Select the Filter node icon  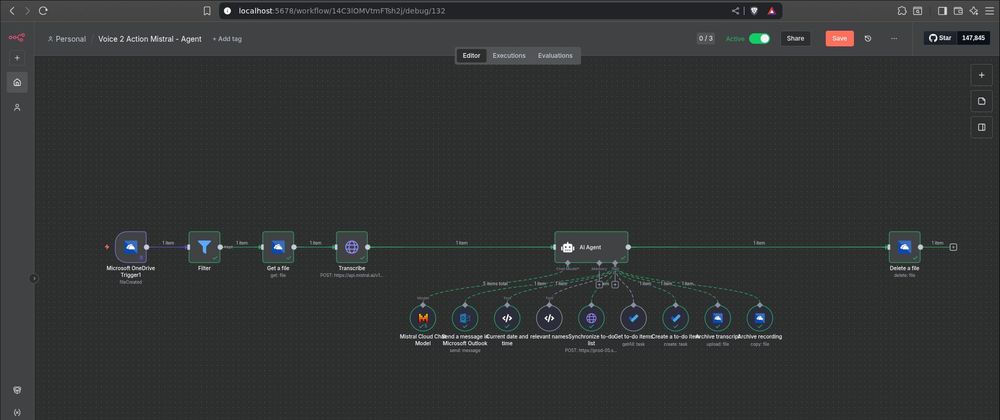[x=204, y=246]
